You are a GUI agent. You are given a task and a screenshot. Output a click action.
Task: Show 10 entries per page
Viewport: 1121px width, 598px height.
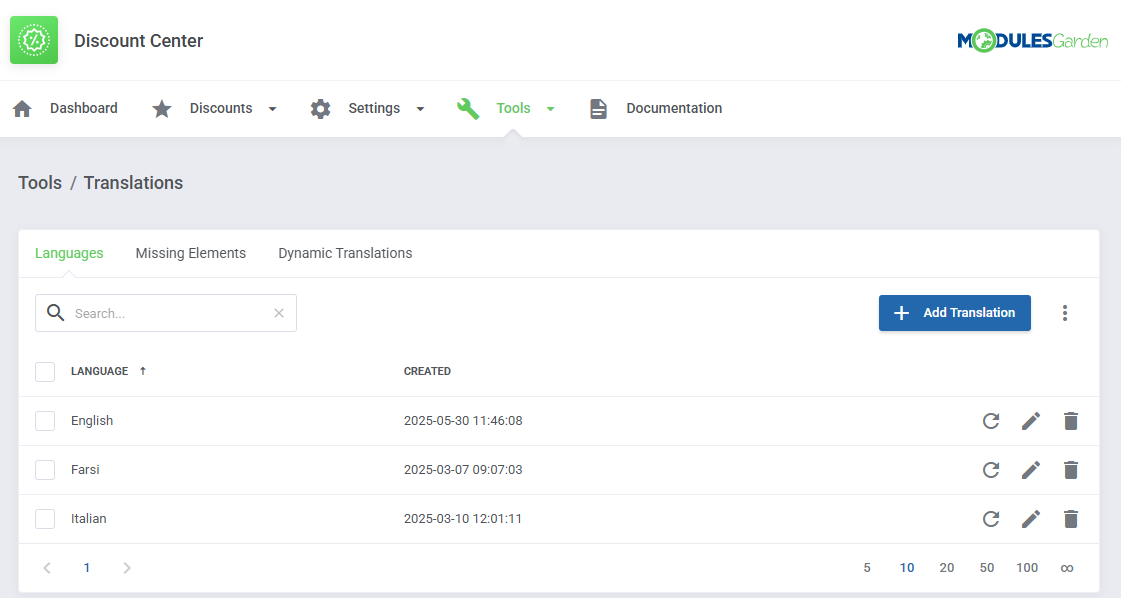(x=907, y=568)
